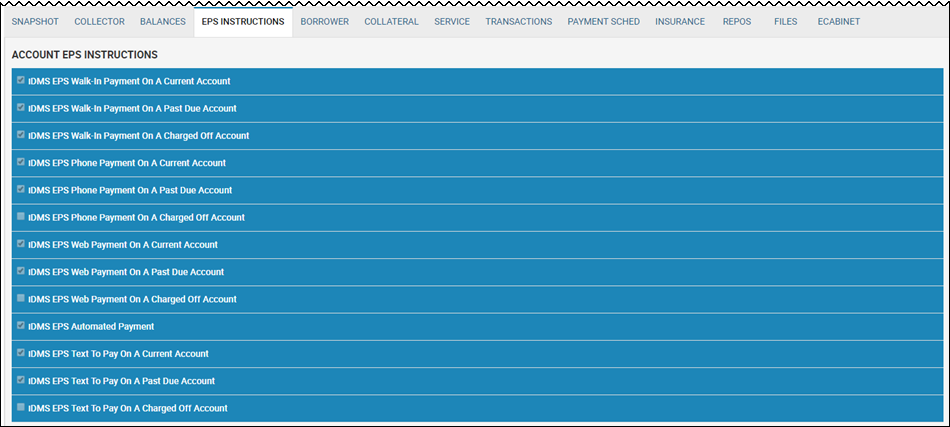Open the Repos tab

[737, 21]
